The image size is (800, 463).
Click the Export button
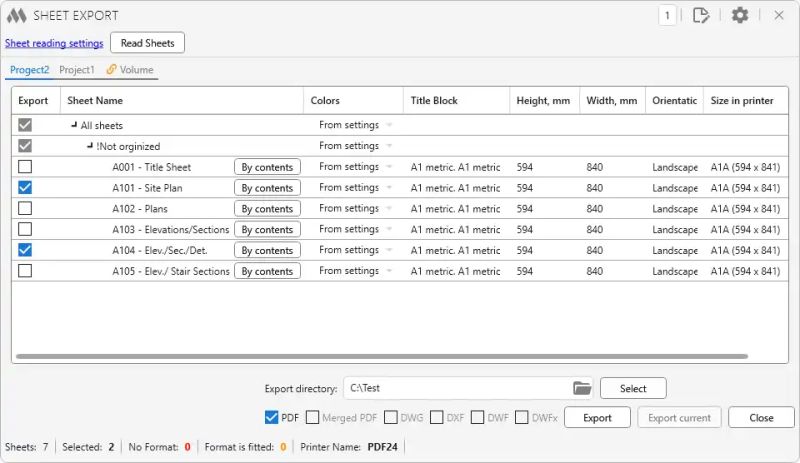click(x=597, y=418)
